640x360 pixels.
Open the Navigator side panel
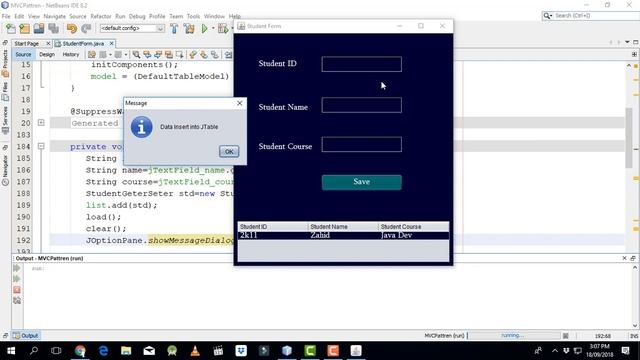pos(5,170)
